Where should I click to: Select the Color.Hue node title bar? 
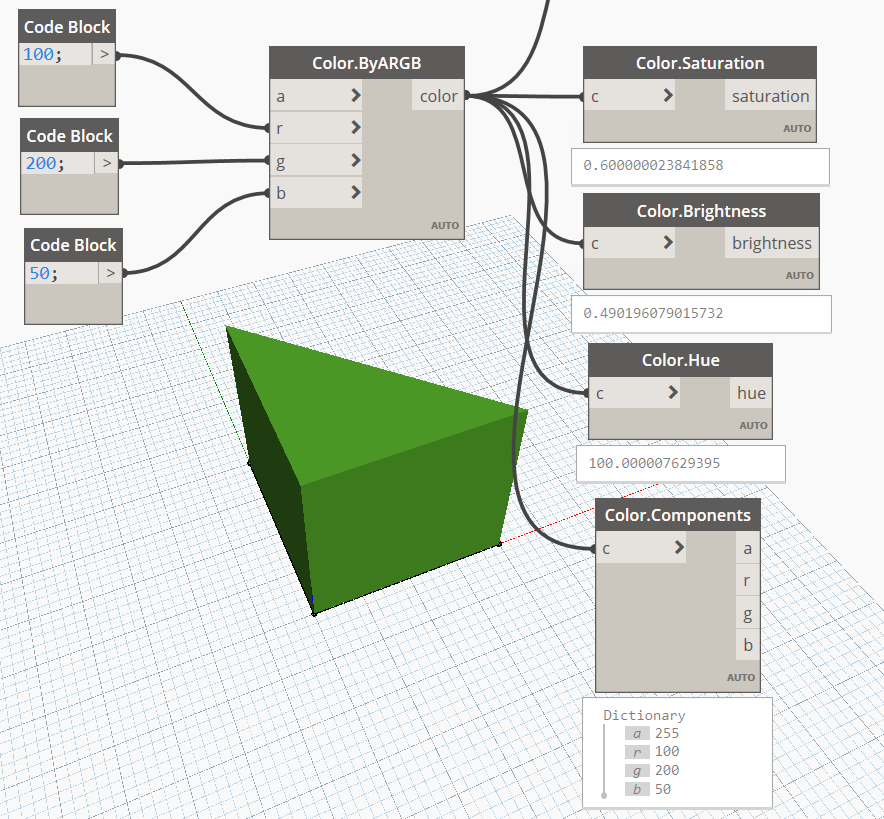(x=680, y=360)
